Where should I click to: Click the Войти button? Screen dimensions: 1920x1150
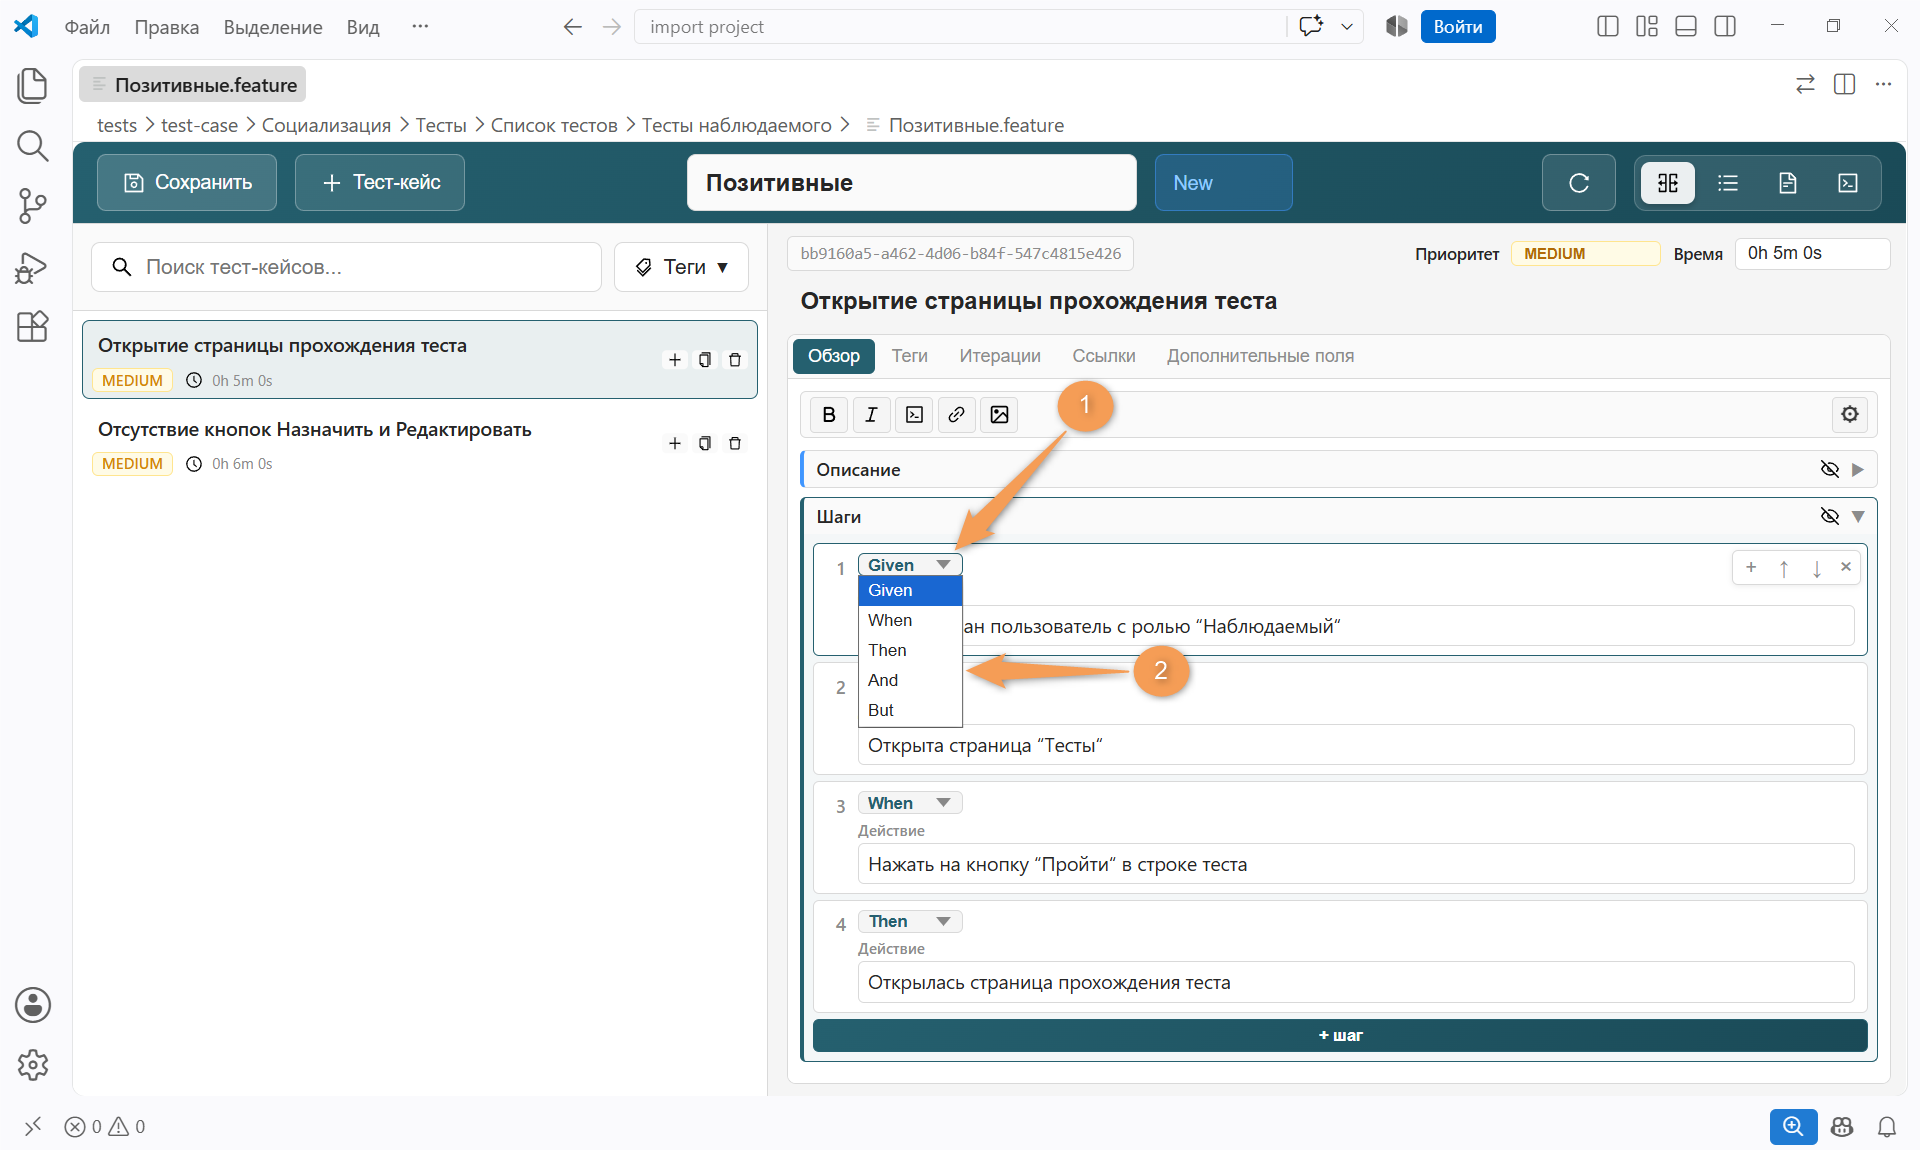1457,27
